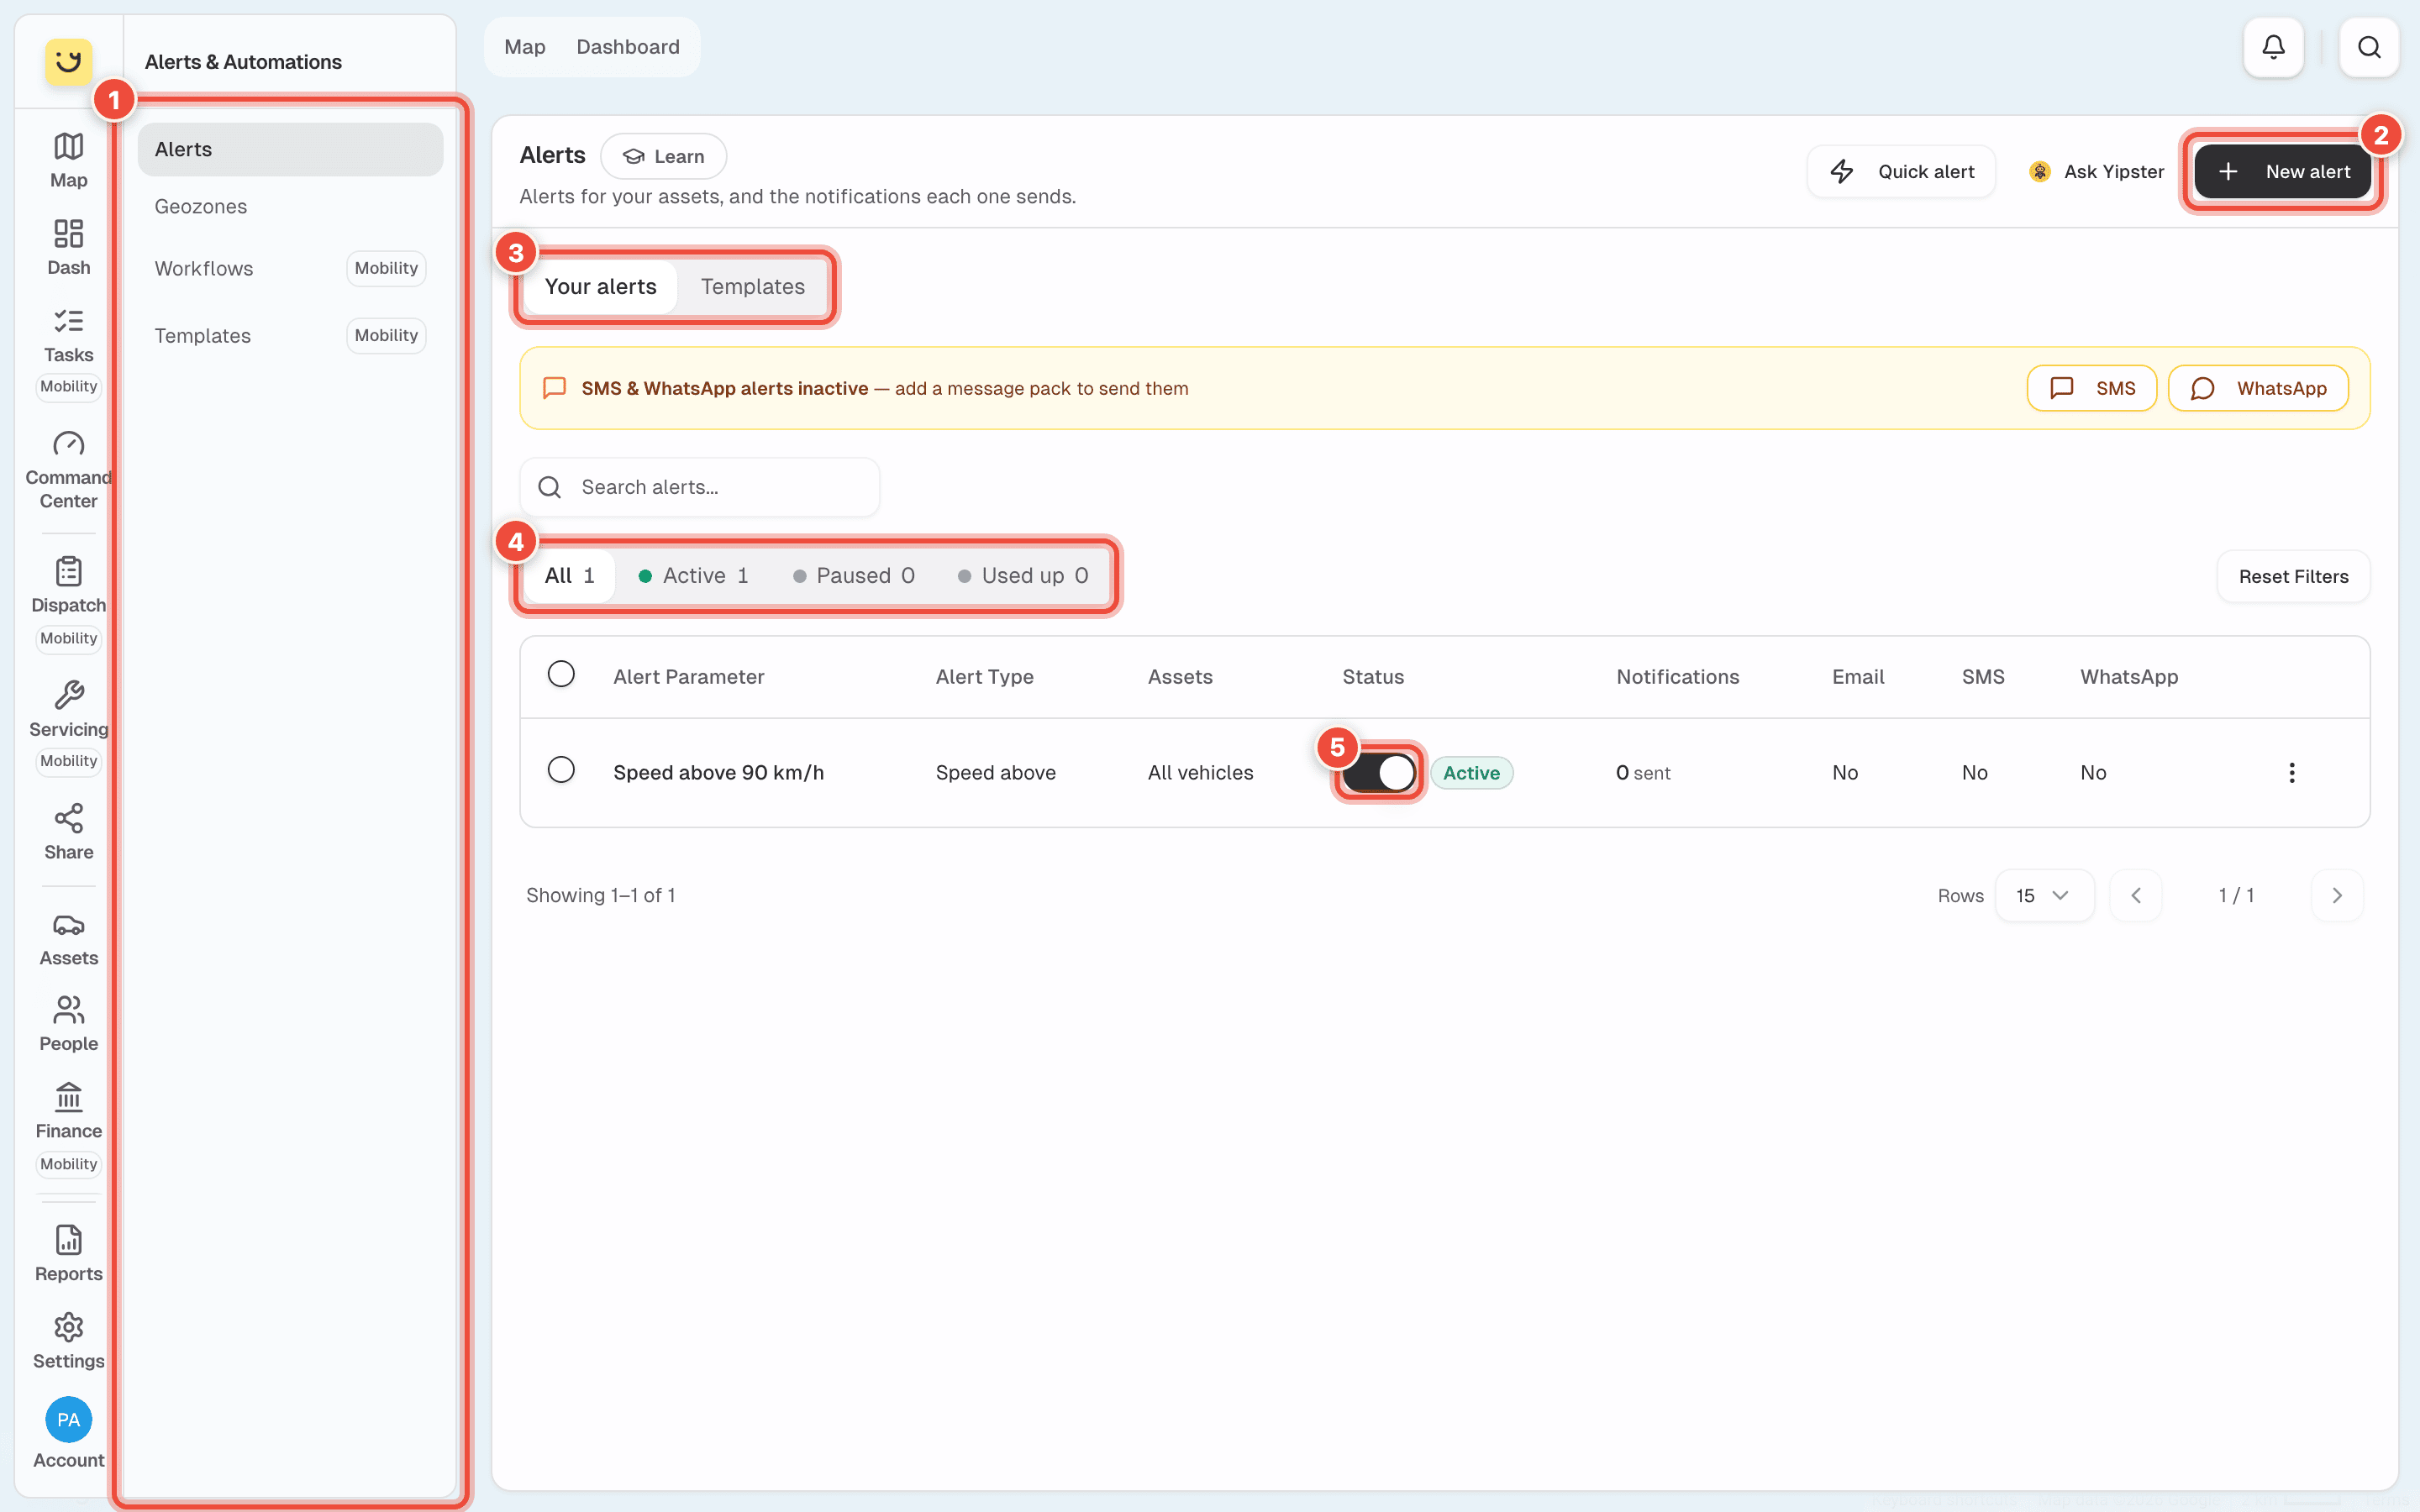This screenshot has height=1512, width=2420.
Task: Open Settings gear in sidebar
Action: coord(68,1341)
